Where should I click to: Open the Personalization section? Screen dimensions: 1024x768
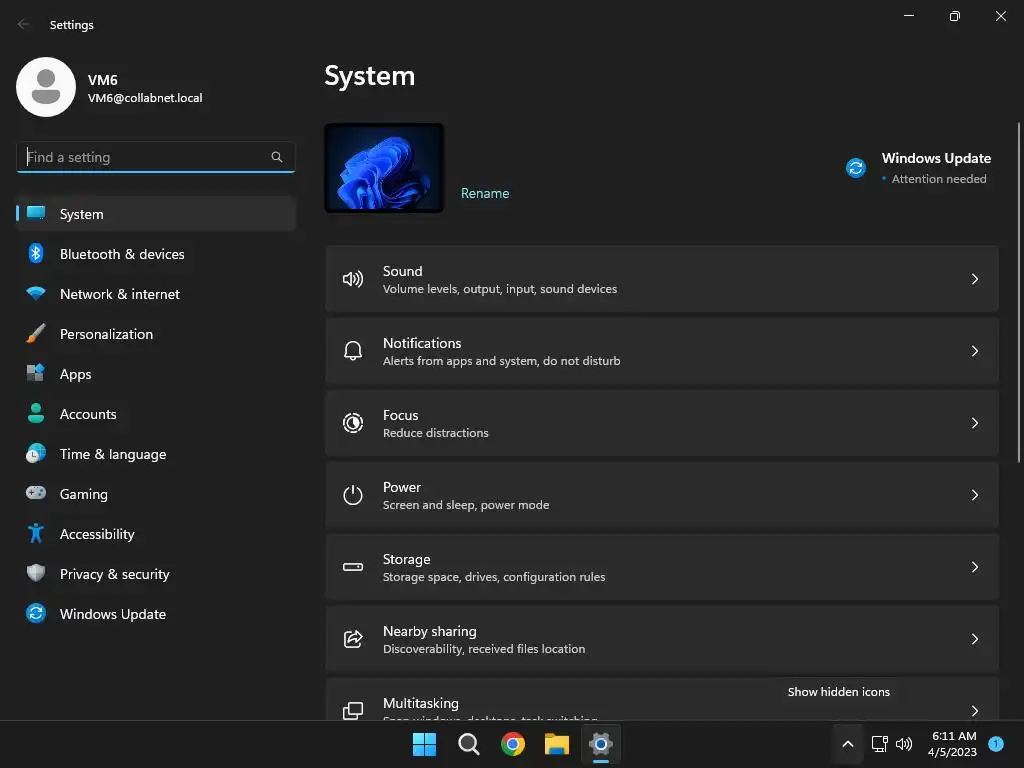click(x=156, y=334)
